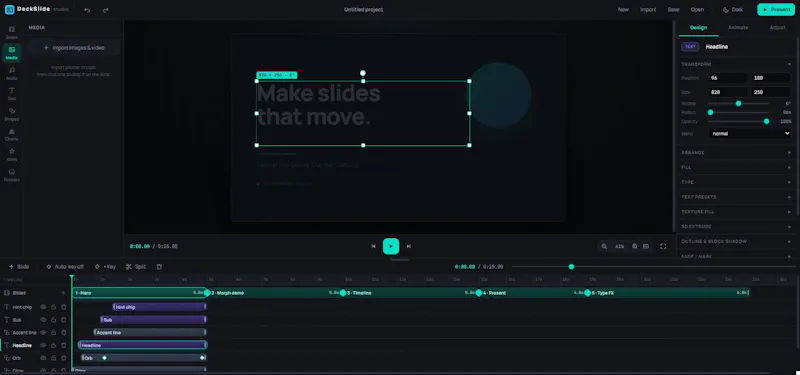This screenshot has height=375, width=800.
Task: Undo the last action
Action: [x=87, y=10]
